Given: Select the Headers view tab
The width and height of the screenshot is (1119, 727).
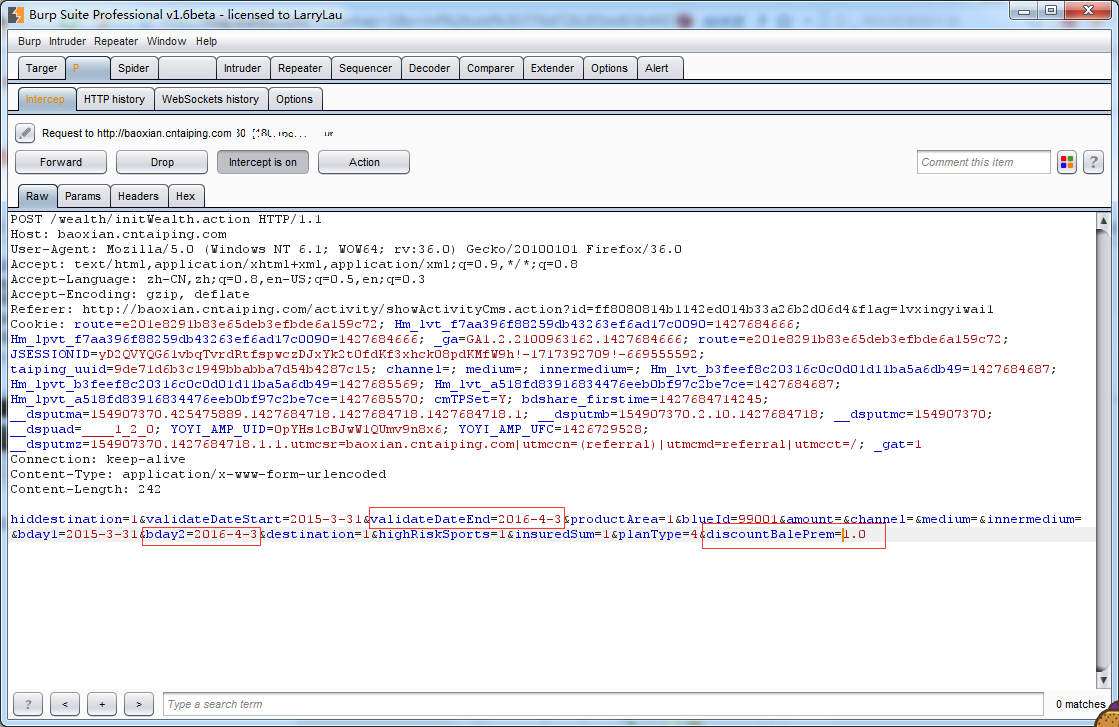Looking at the screenshot, I should [x=138, y=196].
